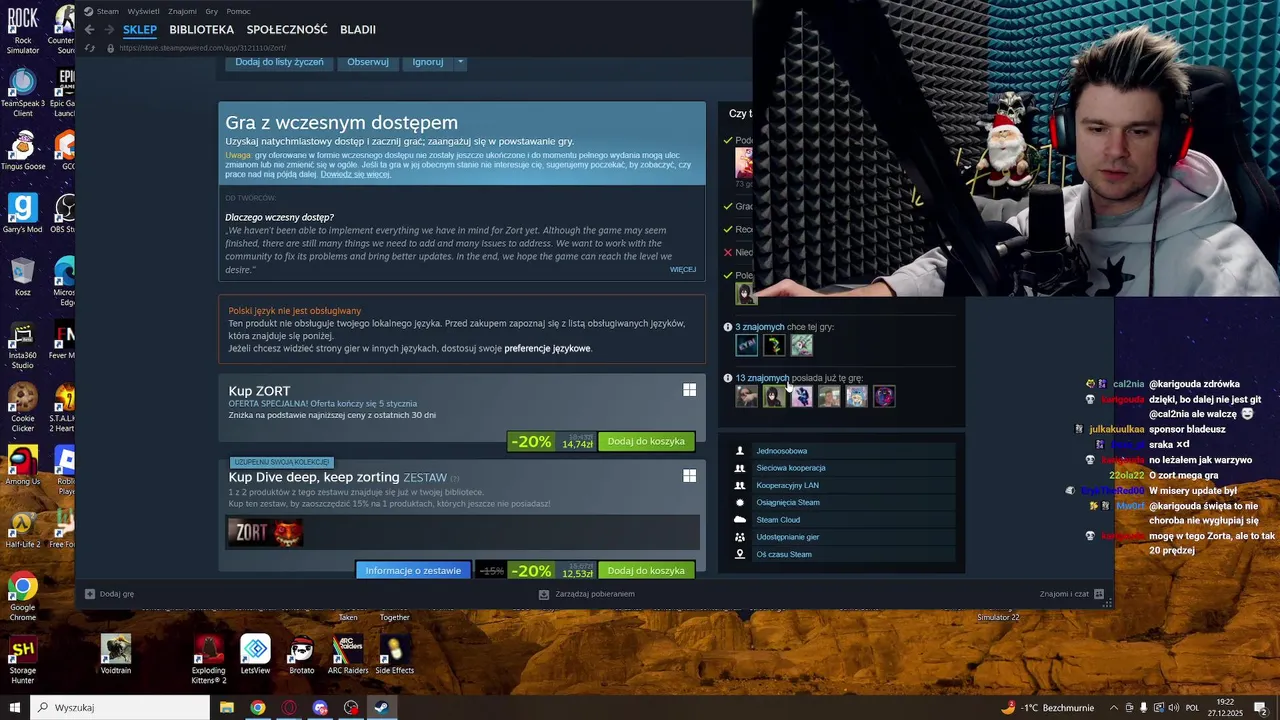Open the ZORT bundle game thumbnail
The image size is (1280, 720).
(x=265, y=533)
